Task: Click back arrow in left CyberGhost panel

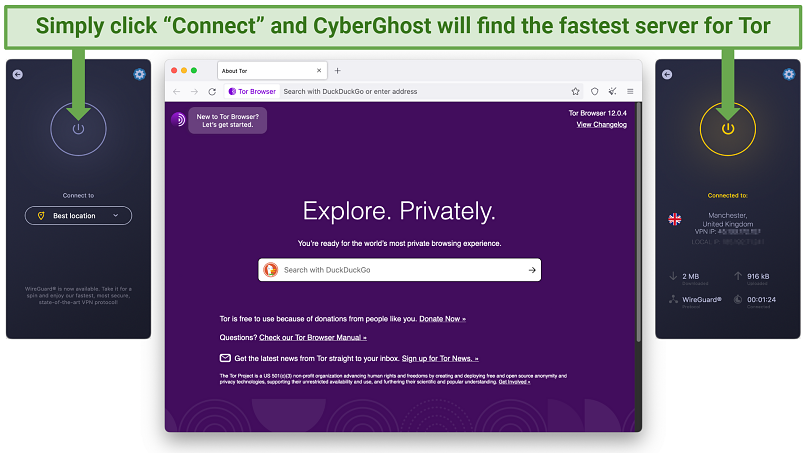Action: coord(17,75)
